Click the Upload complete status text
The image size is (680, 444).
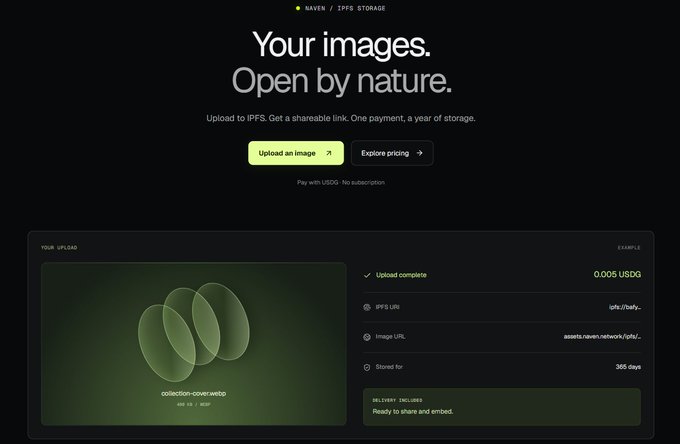coord(401,275)
